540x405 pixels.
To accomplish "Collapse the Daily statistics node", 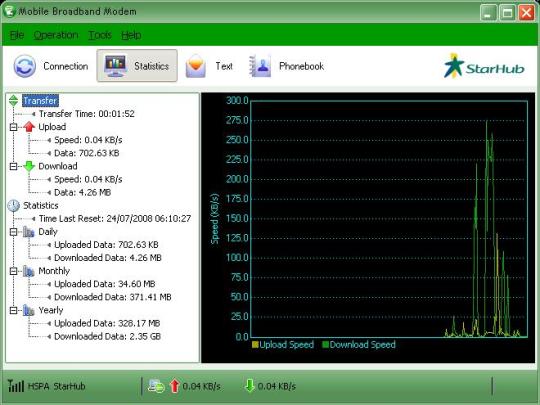I will point(13,232).
